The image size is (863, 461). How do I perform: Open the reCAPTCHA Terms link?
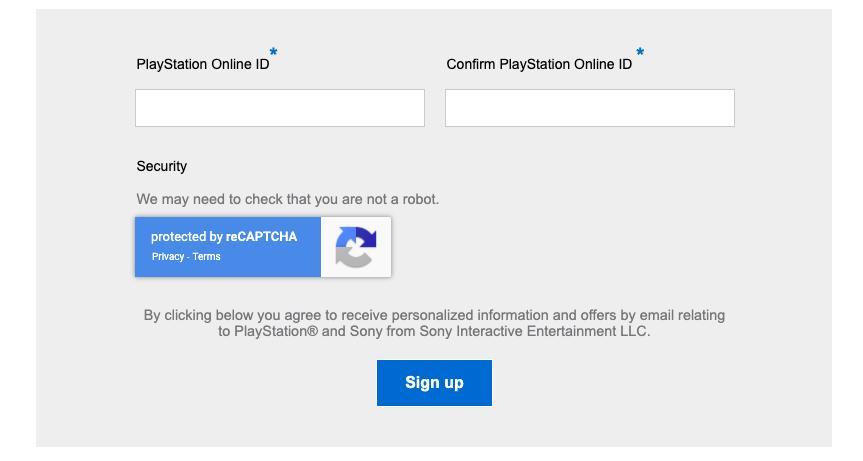coord(206,256)
